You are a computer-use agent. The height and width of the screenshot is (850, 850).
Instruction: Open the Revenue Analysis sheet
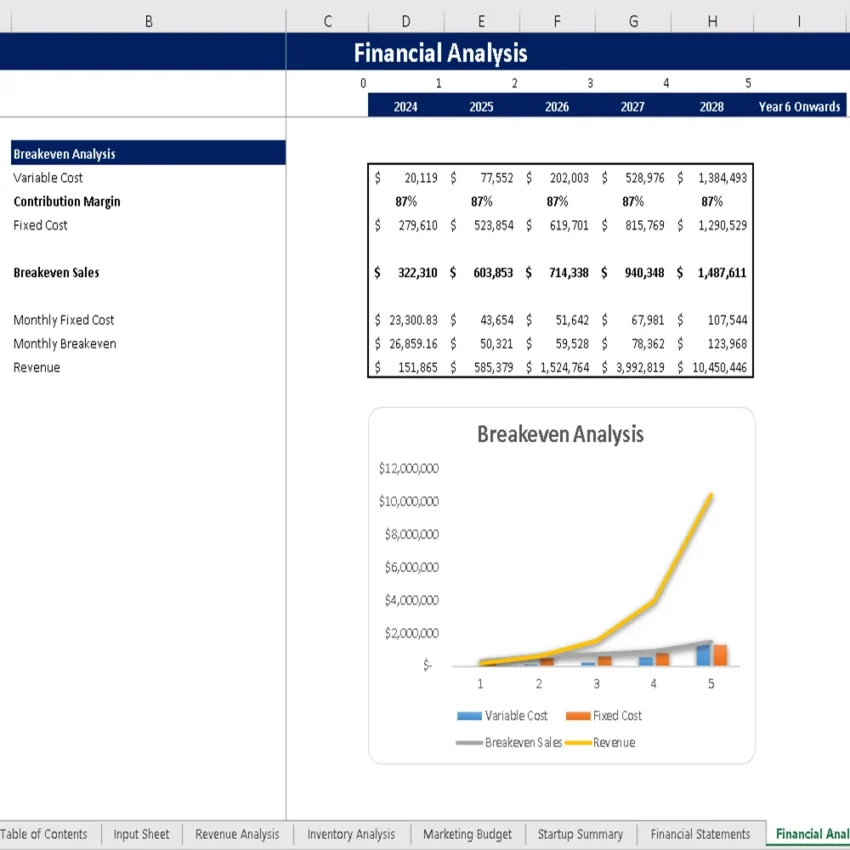tap(237, 834)
